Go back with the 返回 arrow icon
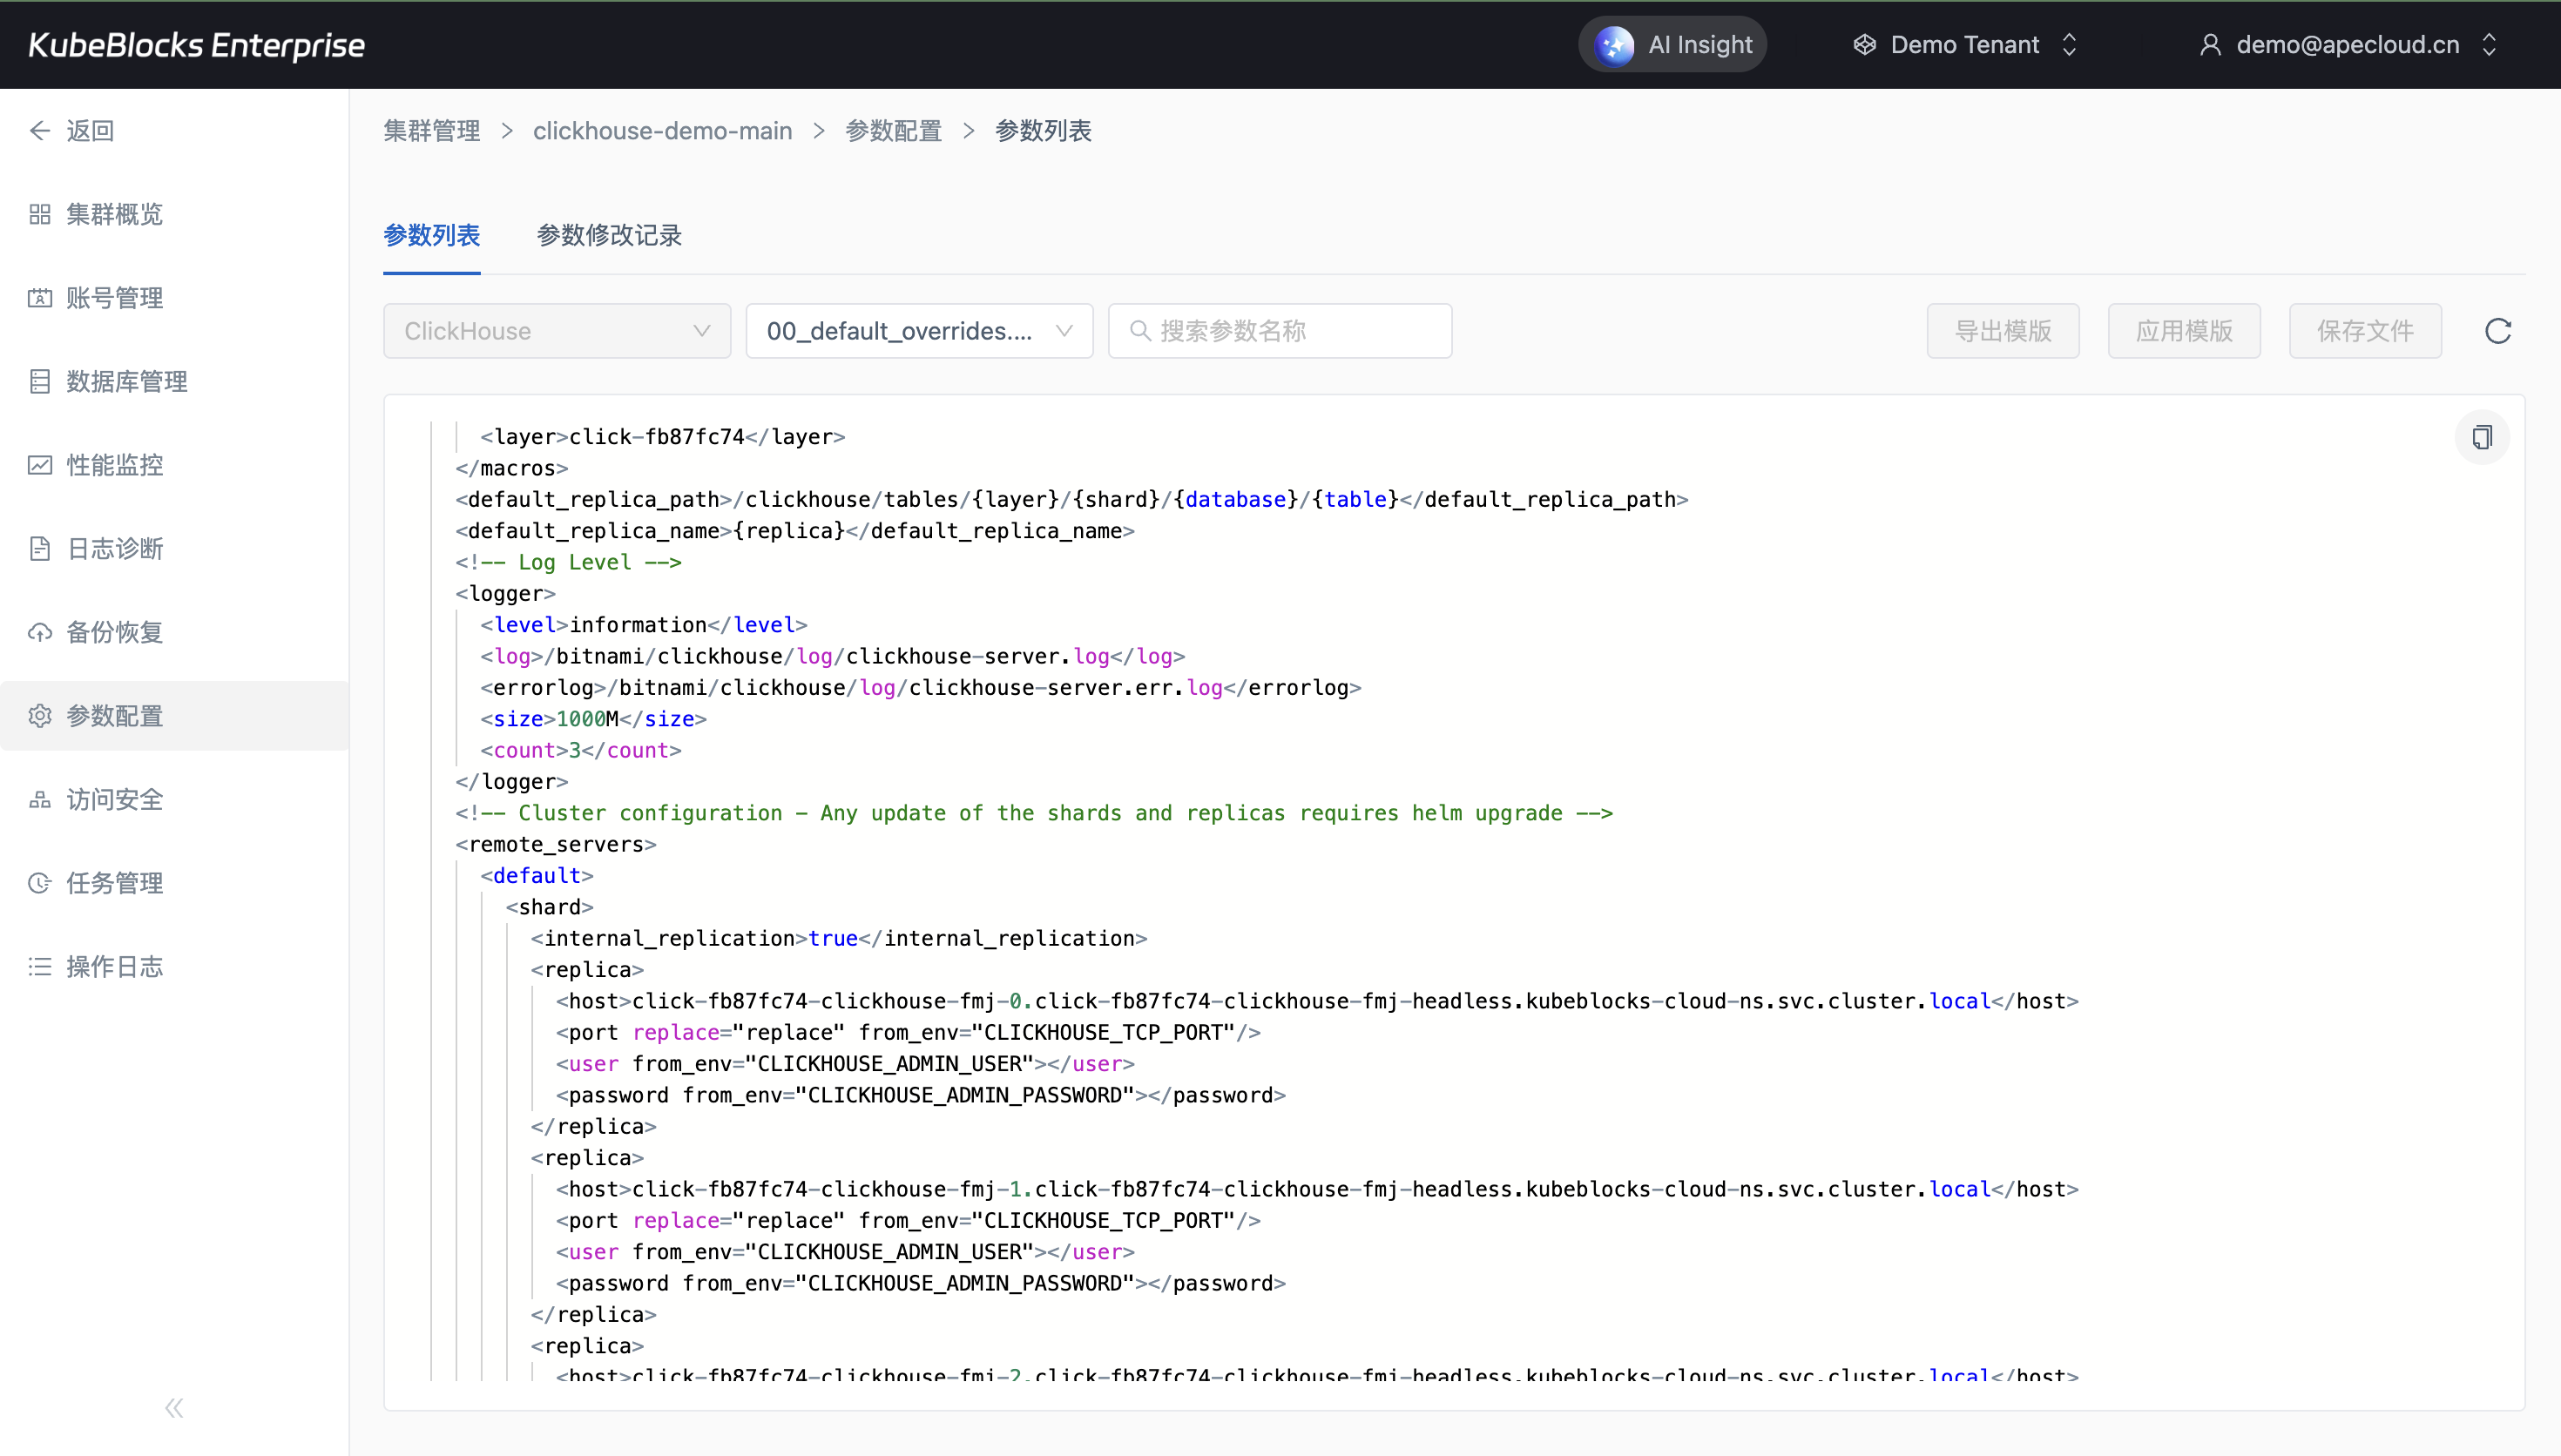The height and width of the screenshot is (1456, 2561). pos(40,131)
